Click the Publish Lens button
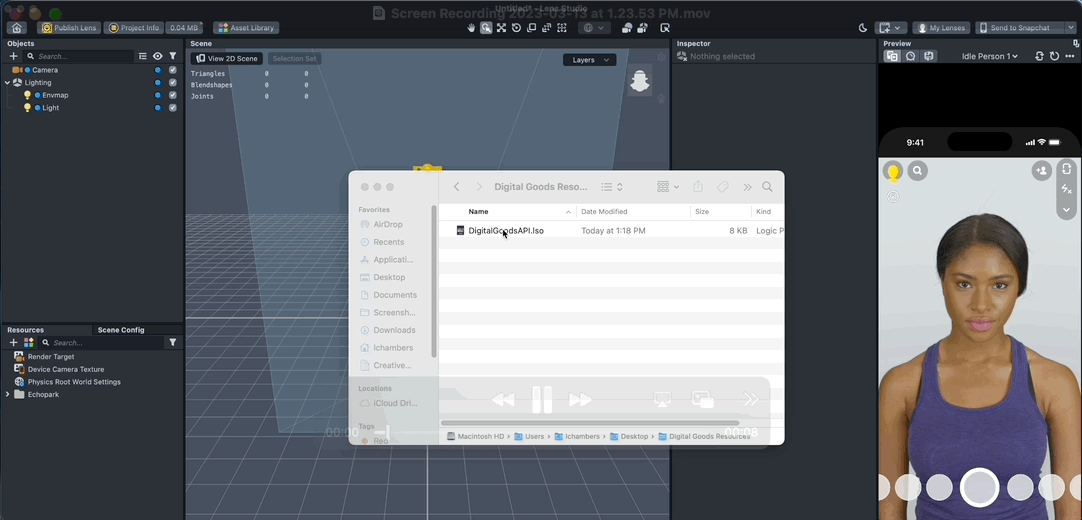 coord(69,28)
